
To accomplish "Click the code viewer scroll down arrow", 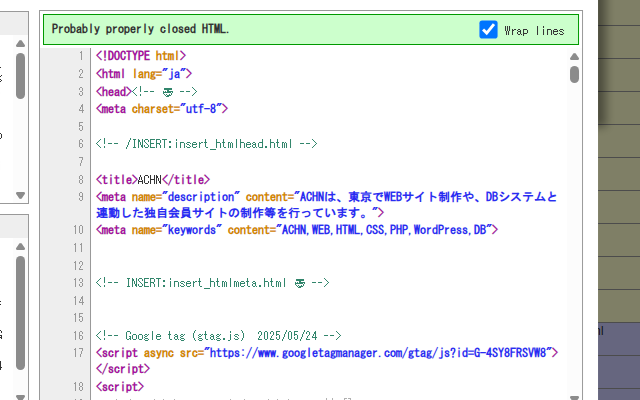I will pos(574,397).
